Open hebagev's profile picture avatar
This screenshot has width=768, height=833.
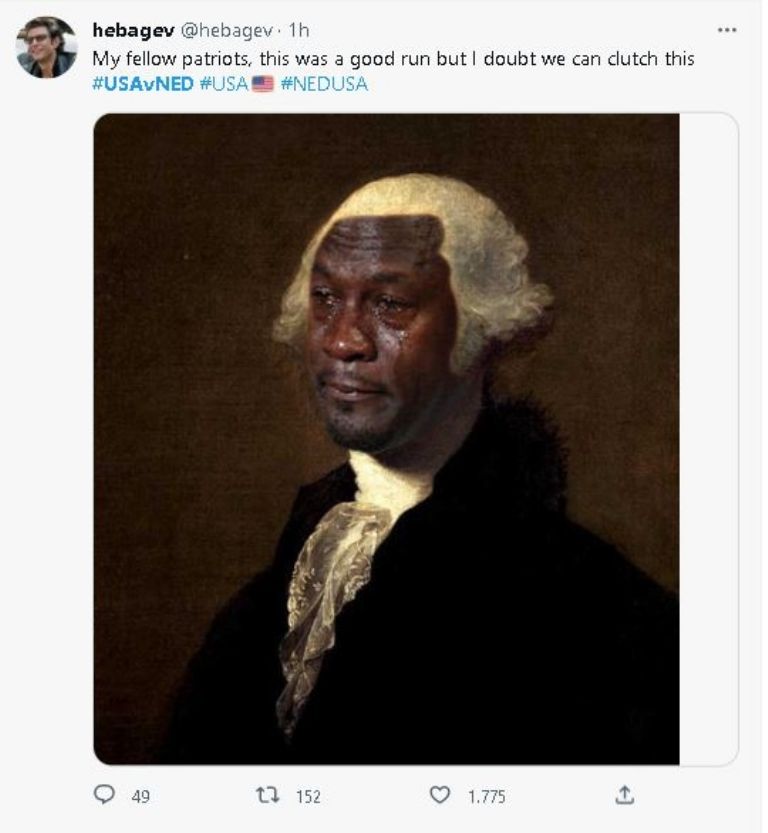tap(46, 47)
